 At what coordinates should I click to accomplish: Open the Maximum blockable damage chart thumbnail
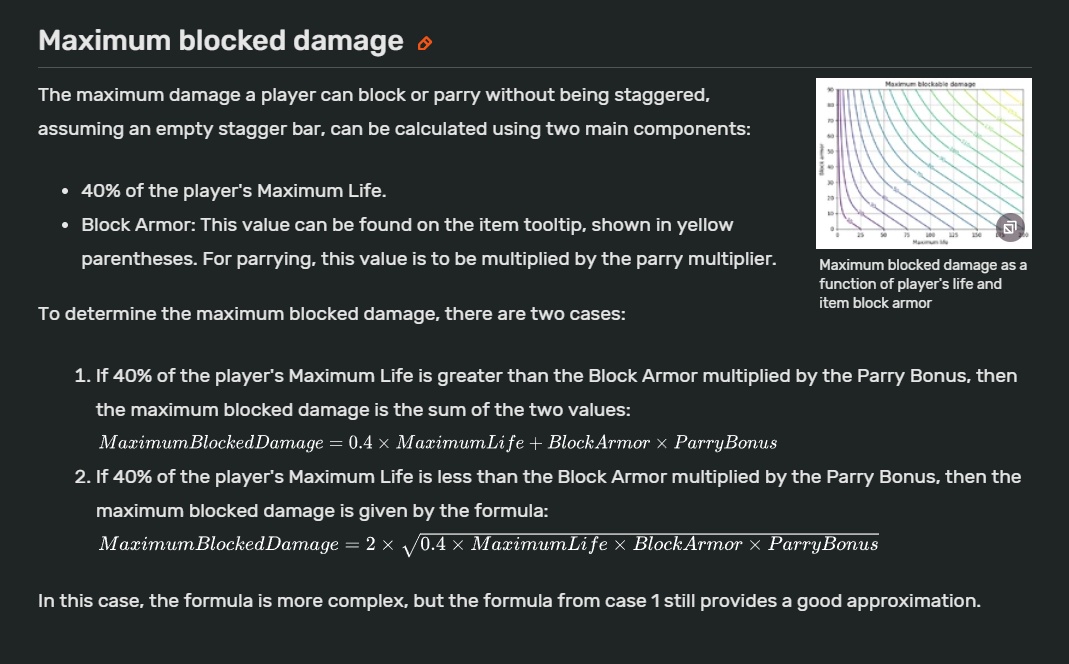(x=924, y=163)
